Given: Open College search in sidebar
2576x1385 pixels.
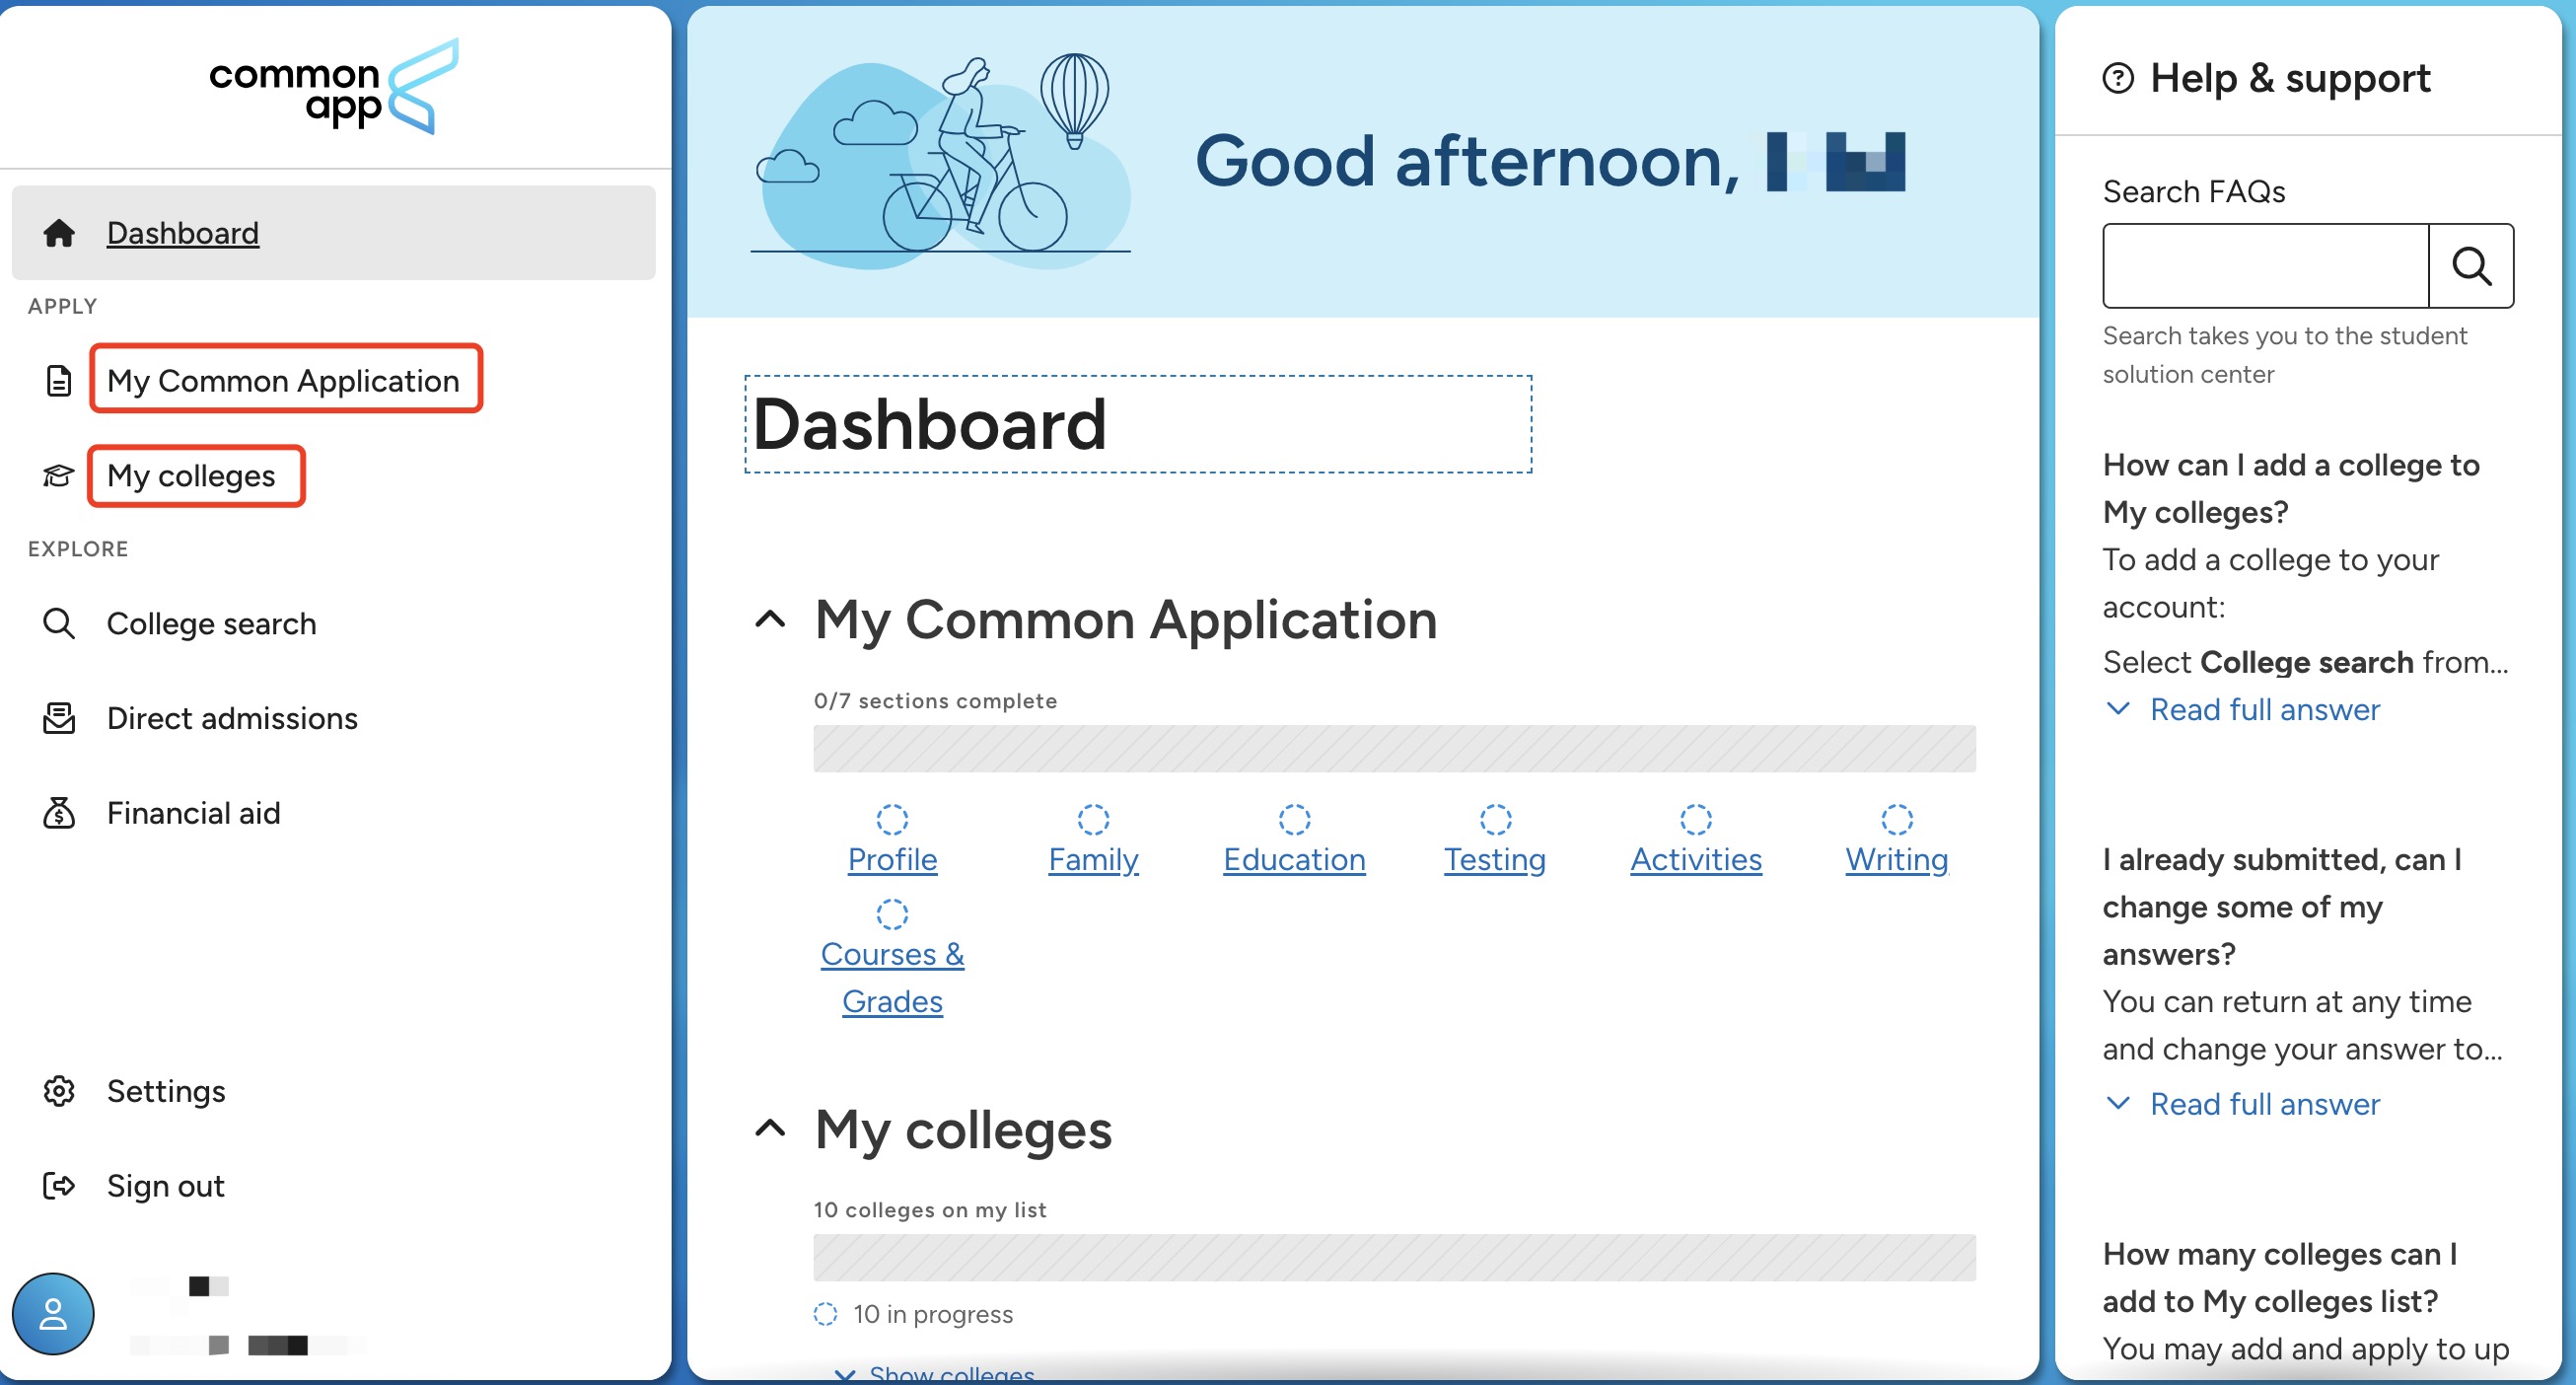Looking at the screenshot, I should point(211,624).
